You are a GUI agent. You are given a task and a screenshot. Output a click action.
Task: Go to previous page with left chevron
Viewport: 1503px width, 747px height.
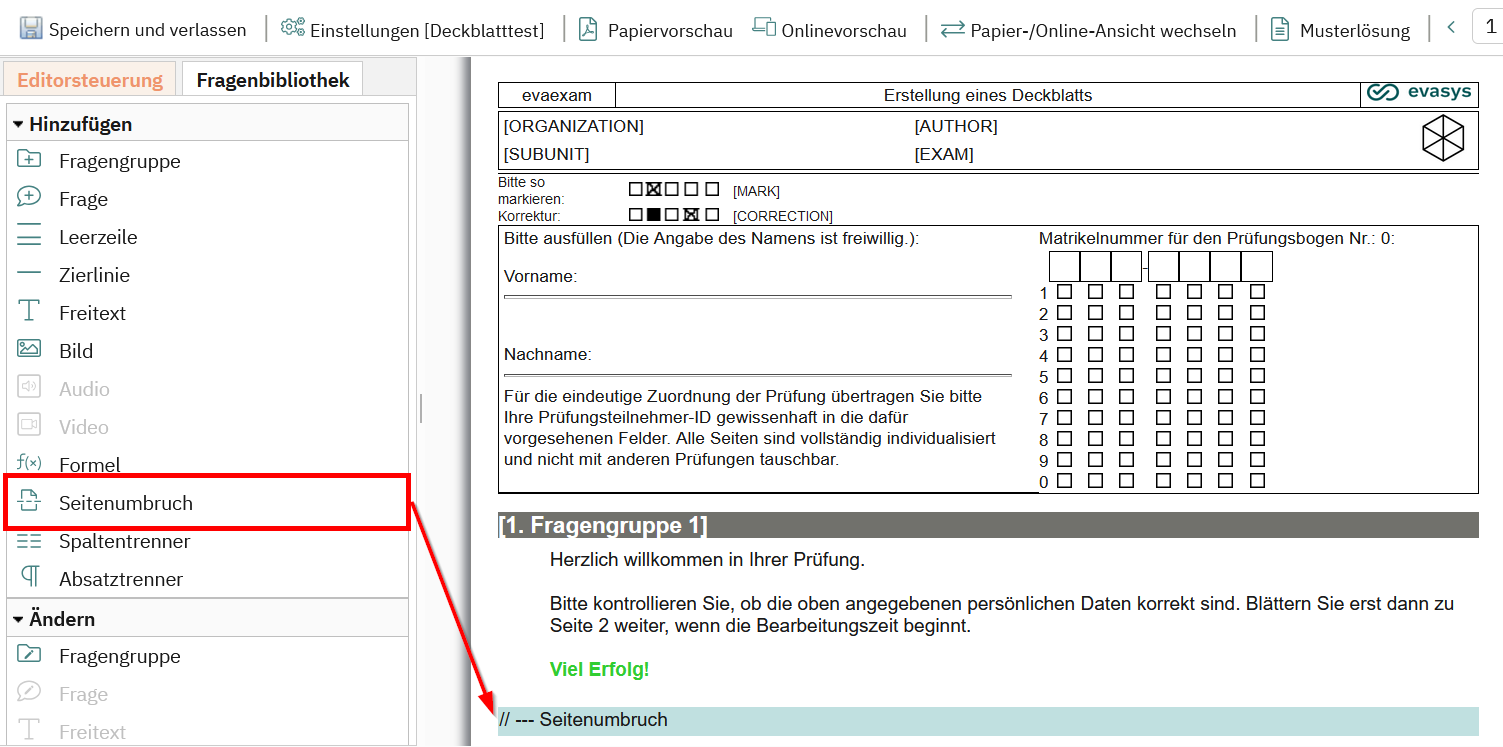pyautogui.click(x=1451, y=28)
